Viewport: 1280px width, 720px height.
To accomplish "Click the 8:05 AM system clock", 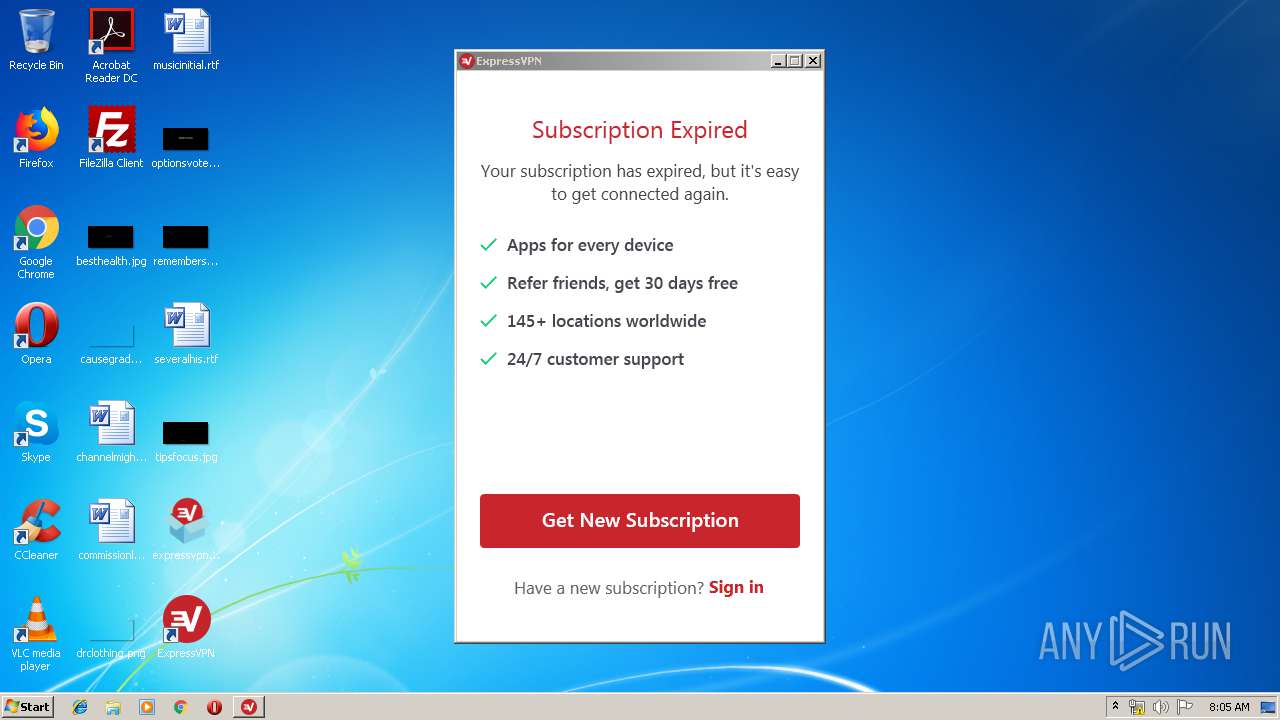I will pyautogui.click(x=1229, y=707).
